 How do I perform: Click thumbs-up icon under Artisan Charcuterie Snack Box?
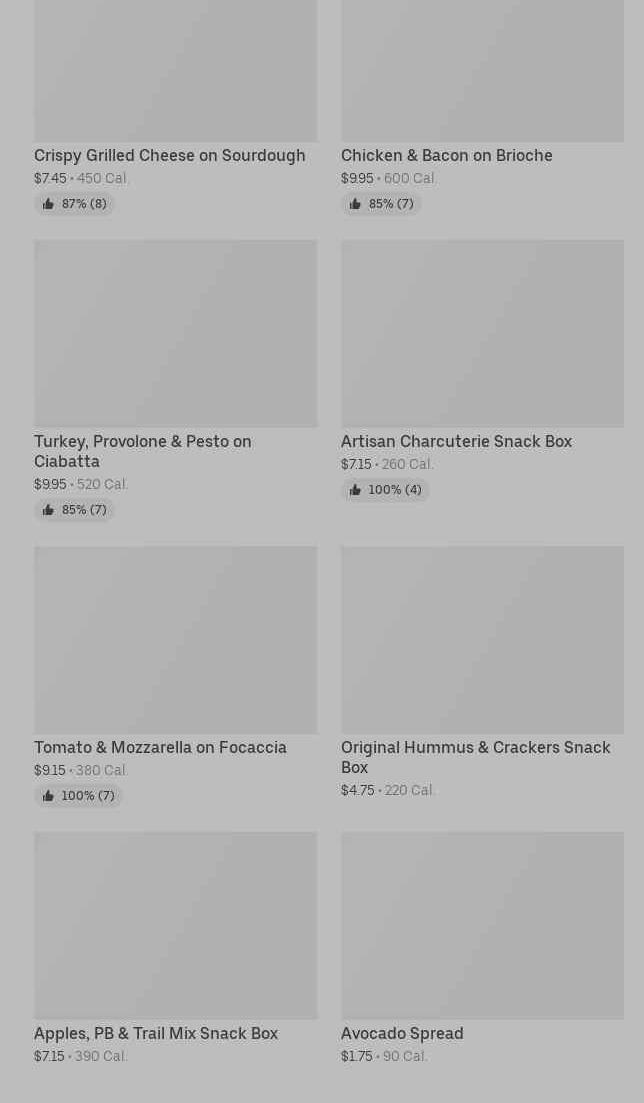[x=355, y=490]
